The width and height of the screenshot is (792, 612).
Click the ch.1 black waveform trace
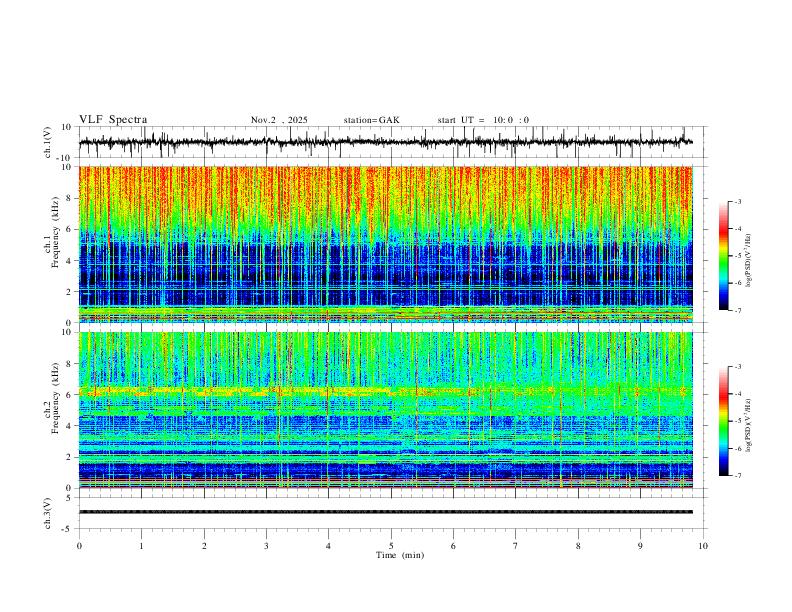point(386,142)
